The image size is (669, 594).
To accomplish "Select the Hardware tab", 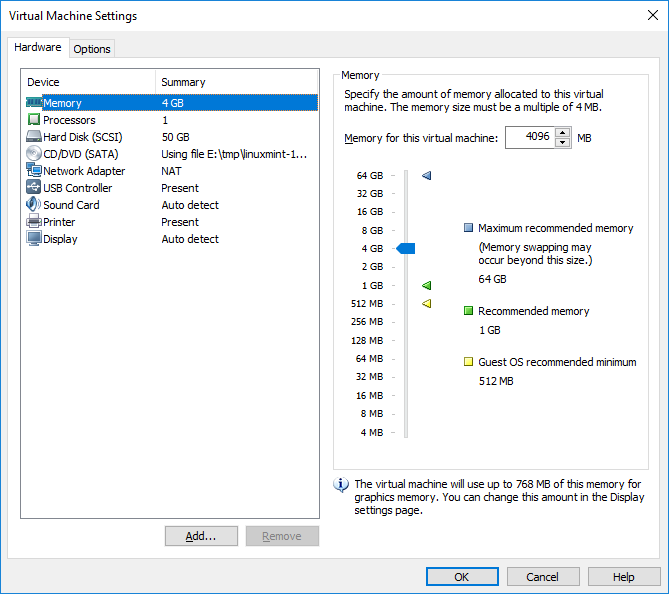I will [x=38, y=47].
